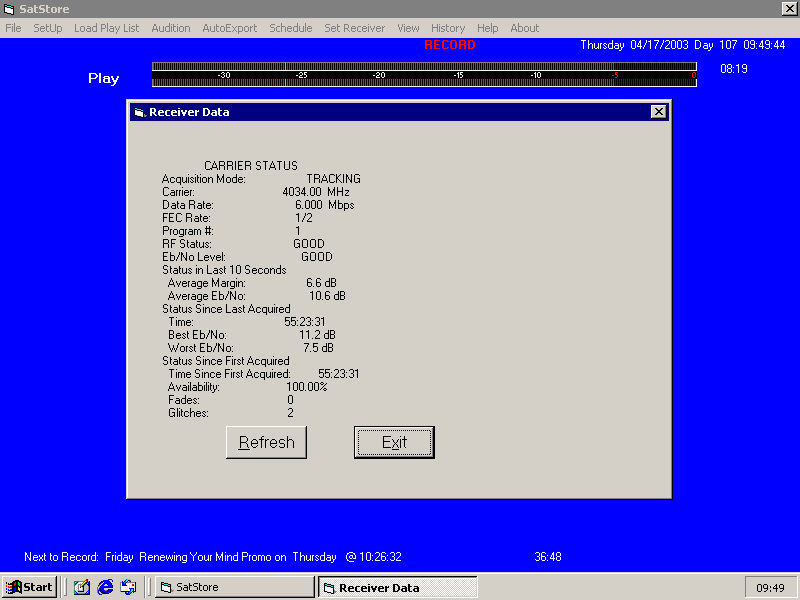The height and width of the screenshot is (600, 800).
Task: Click the Fades count 0
Action: pos(290,400)
